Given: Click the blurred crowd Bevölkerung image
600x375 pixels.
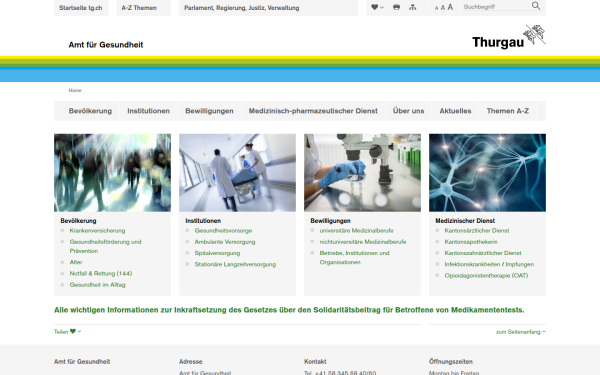Looking at the screenshot, I should [112, 173].
